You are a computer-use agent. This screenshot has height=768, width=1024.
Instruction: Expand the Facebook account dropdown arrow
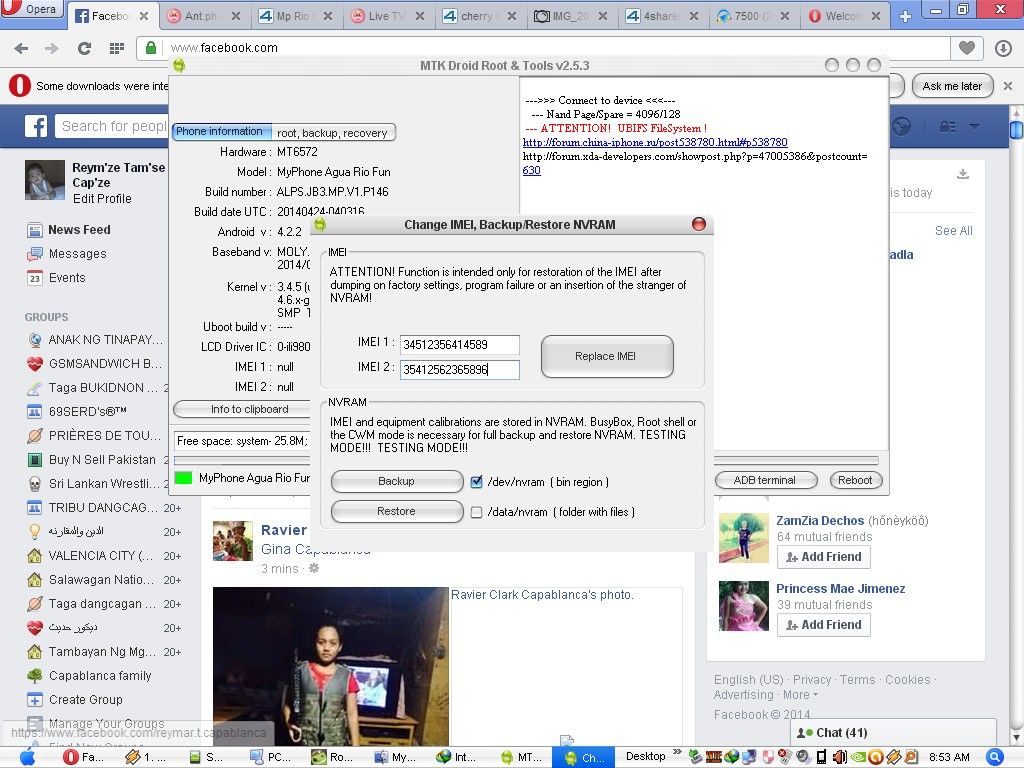tap(974, 126)
